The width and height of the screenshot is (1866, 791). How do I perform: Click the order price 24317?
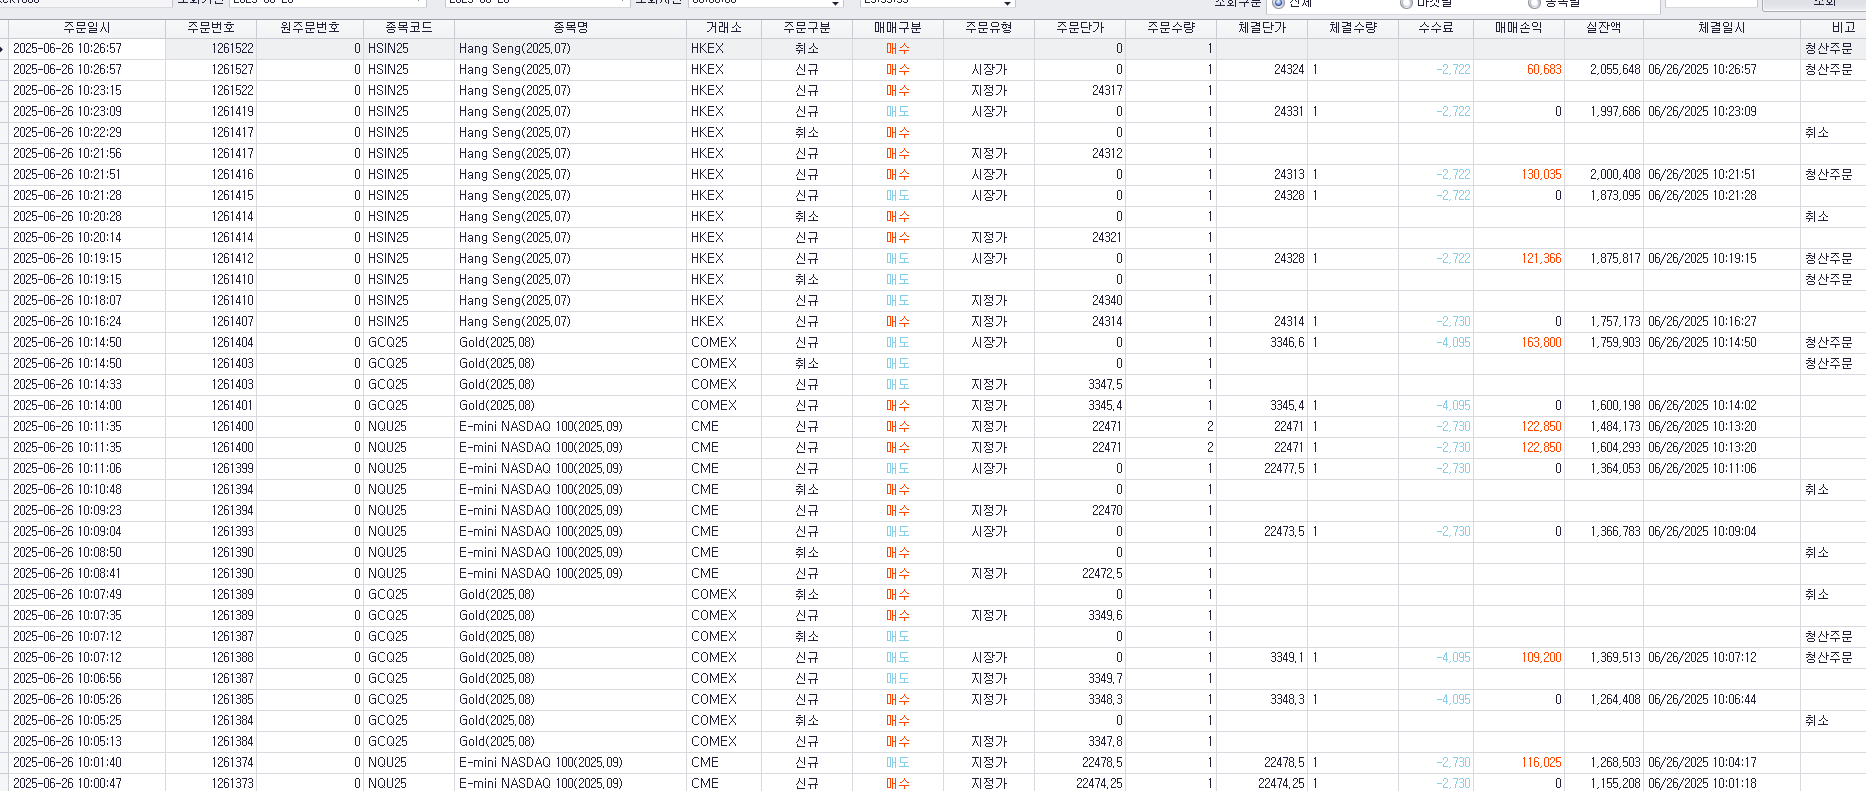(x=1107, y=91)
